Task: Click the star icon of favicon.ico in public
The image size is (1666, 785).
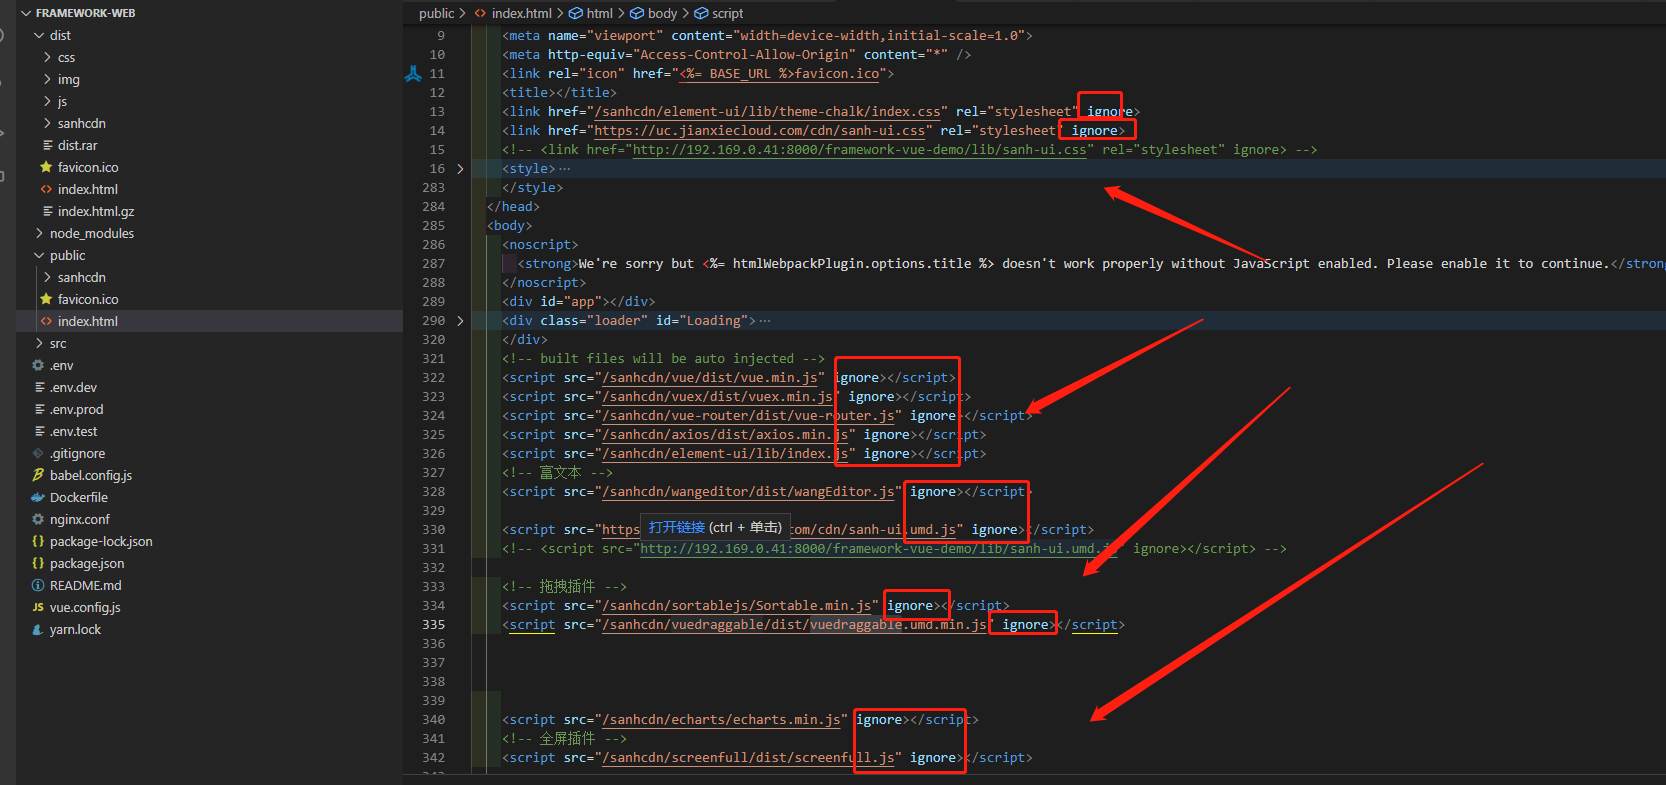Action: click(x=46, y=300)
